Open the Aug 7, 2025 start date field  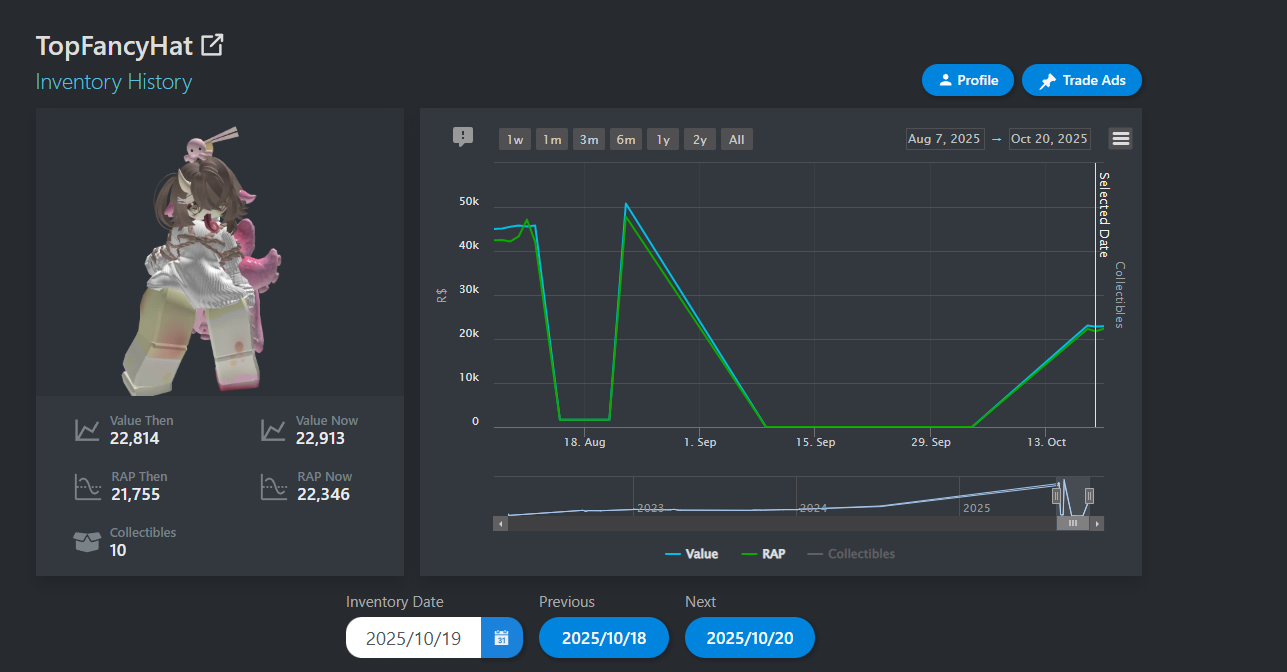(945, 139)
